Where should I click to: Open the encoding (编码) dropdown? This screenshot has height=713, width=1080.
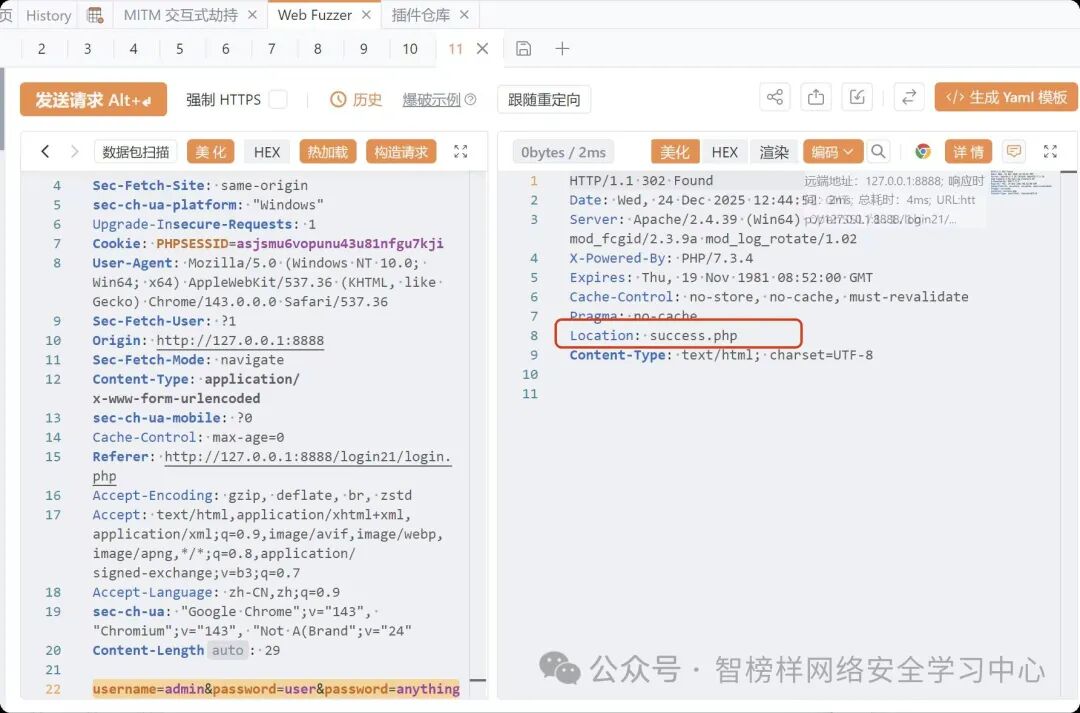(832, 152)
